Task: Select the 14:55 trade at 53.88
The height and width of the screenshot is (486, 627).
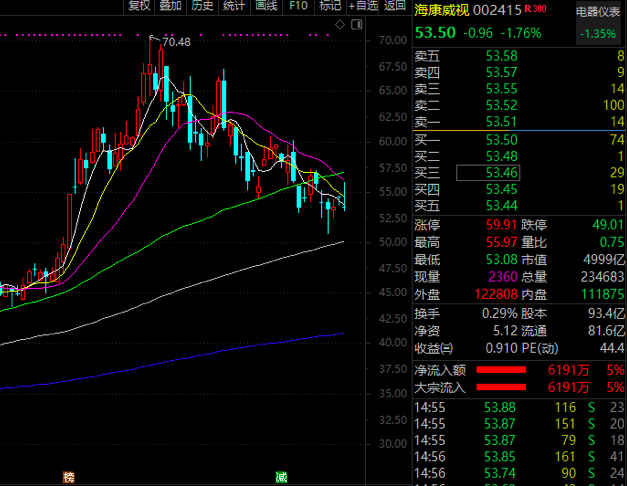Action: tap(519, 408)
